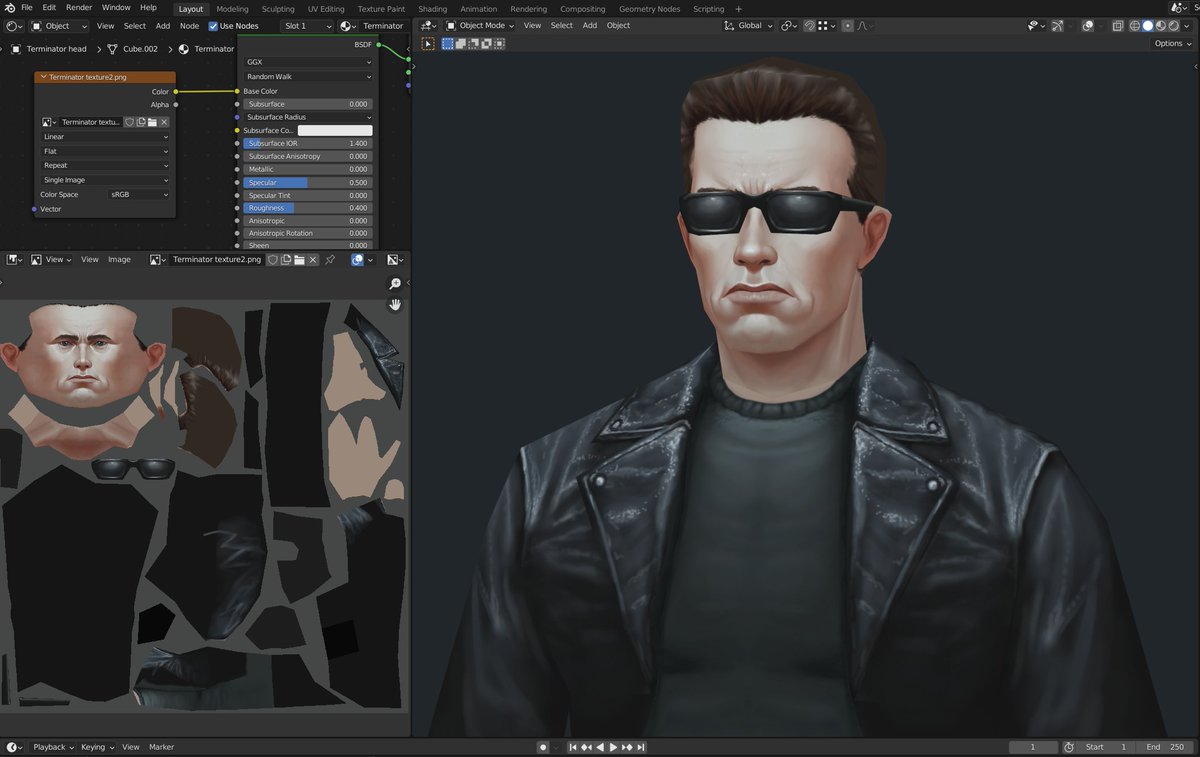This screenshot has width=1200, height=757.
Task: Click the Start frame field in the timeline
Action: [1107, 747]
